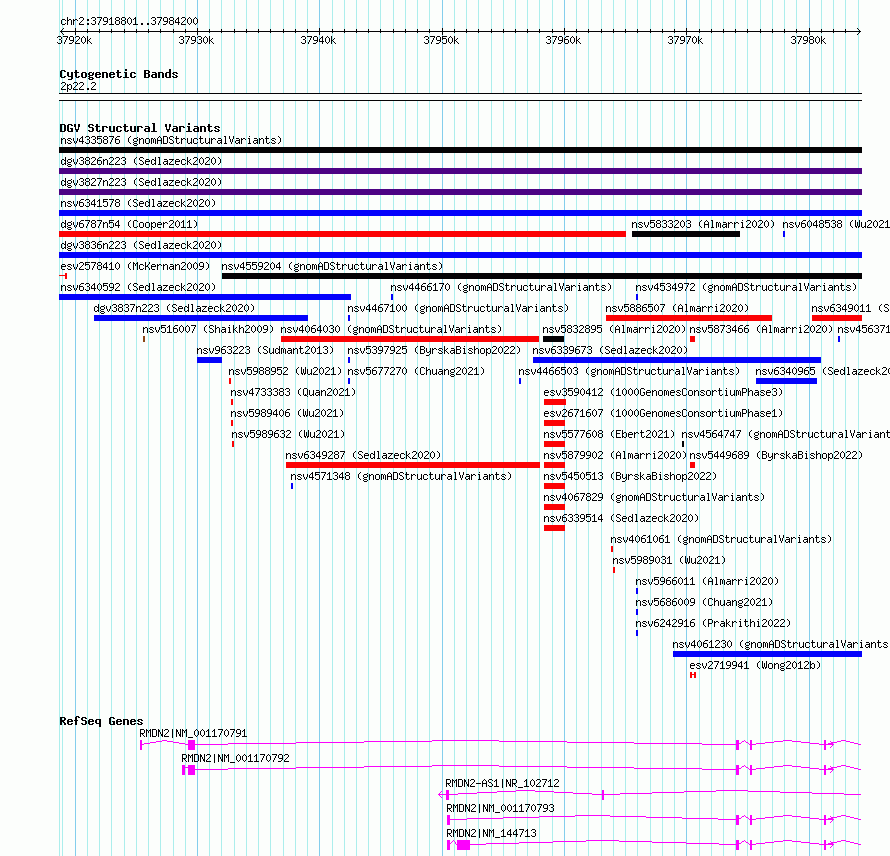Click the nsv5873466 Almarri2020 label

(761, 329)
